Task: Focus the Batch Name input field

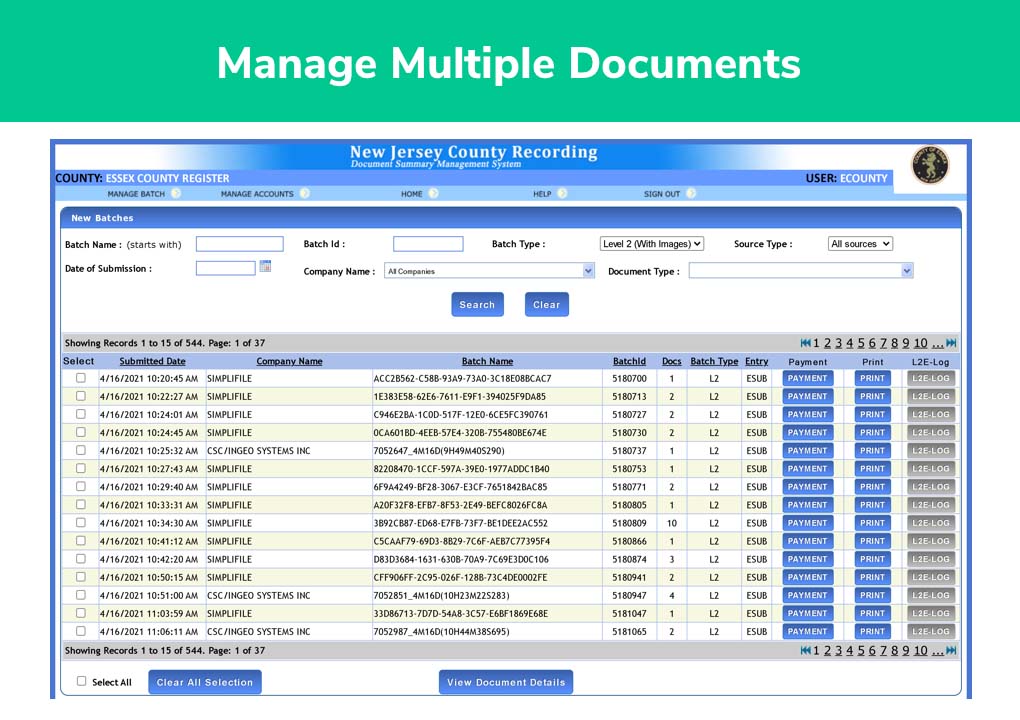Action: (239, 244)
